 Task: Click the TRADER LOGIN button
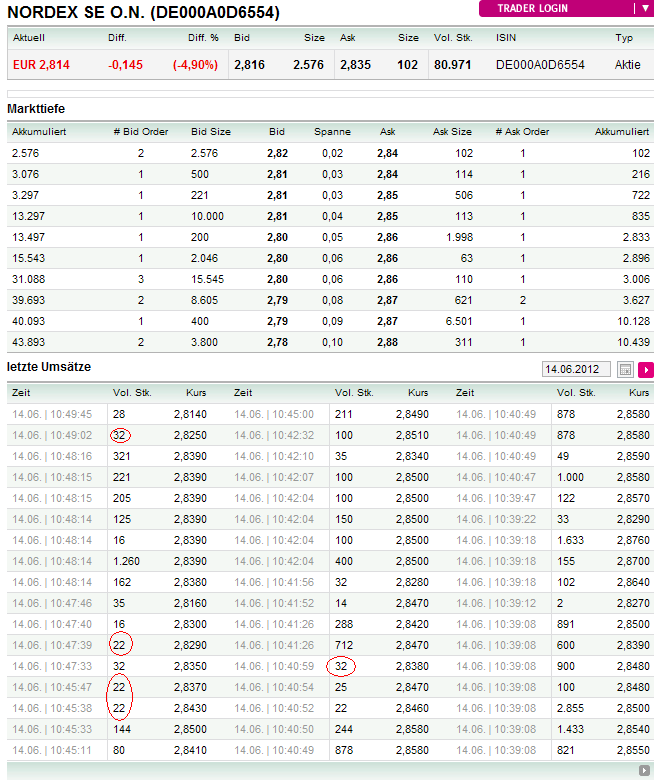532,8
